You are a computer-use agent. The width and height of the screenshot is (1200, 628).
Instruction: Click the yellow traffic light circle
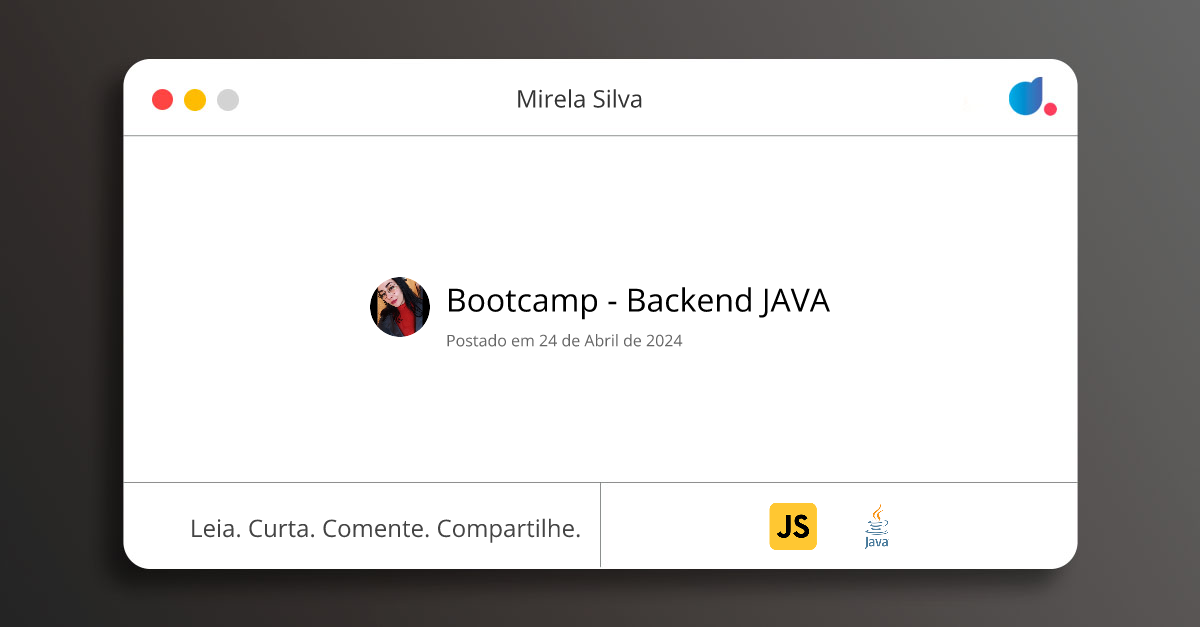tap(194, 99)
